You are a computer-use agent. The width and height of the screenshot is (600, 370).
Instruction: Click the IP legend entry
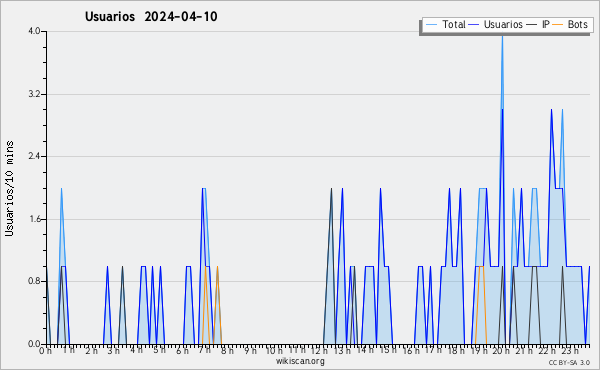point(538,25)
